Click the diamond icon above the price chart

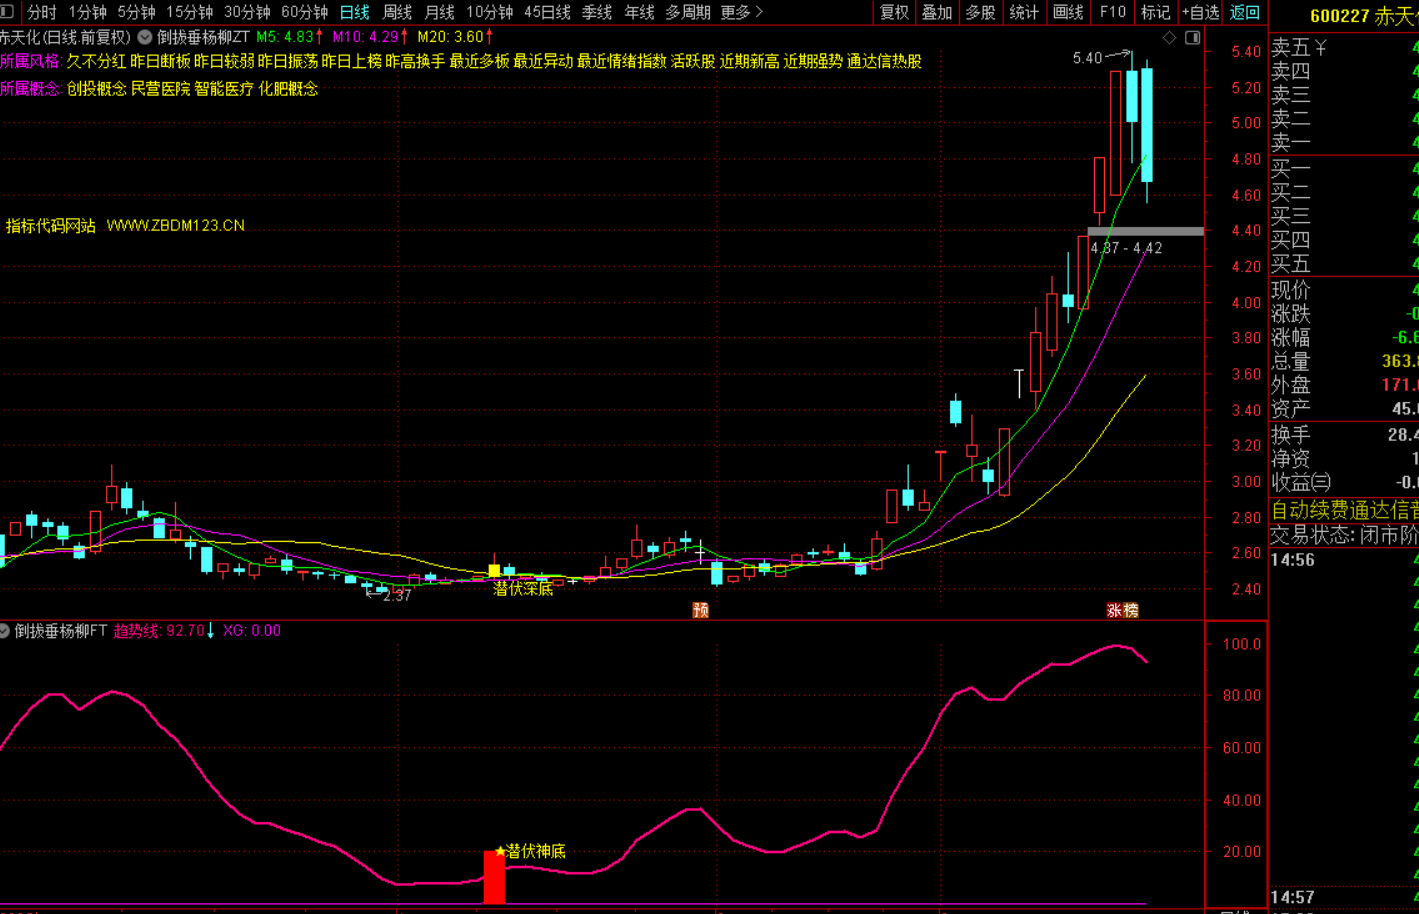(x=1169, y=38)
